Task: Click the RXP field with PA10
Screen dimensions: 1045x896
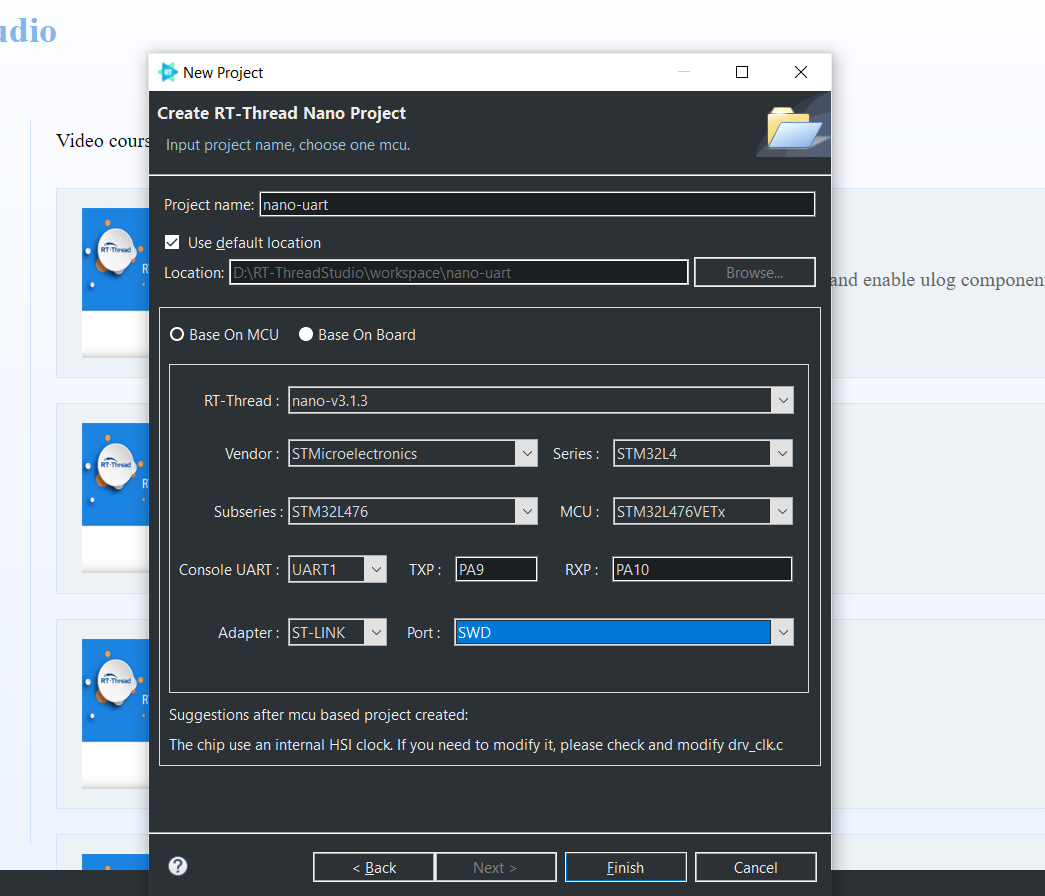Action: point(702,569)
